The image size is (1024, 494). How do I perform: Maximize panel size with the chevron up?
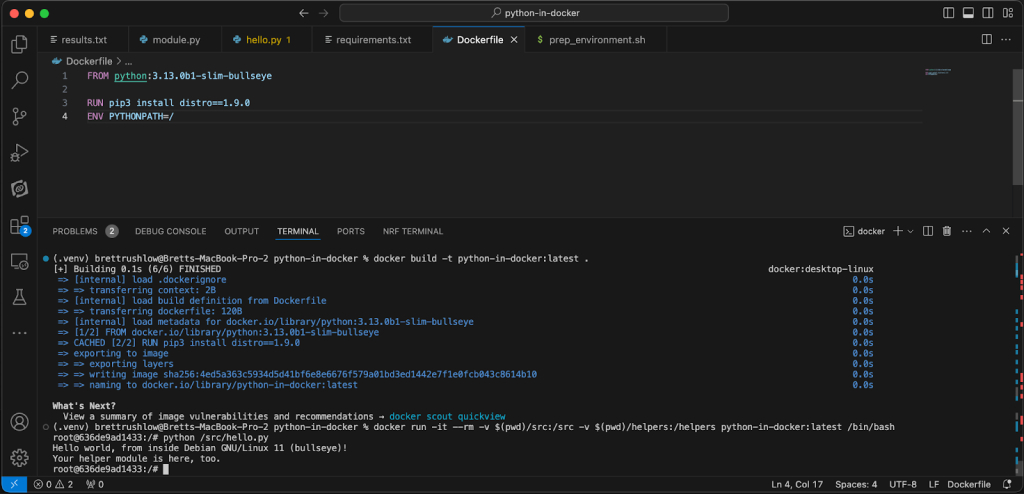(x=986, y=231)
